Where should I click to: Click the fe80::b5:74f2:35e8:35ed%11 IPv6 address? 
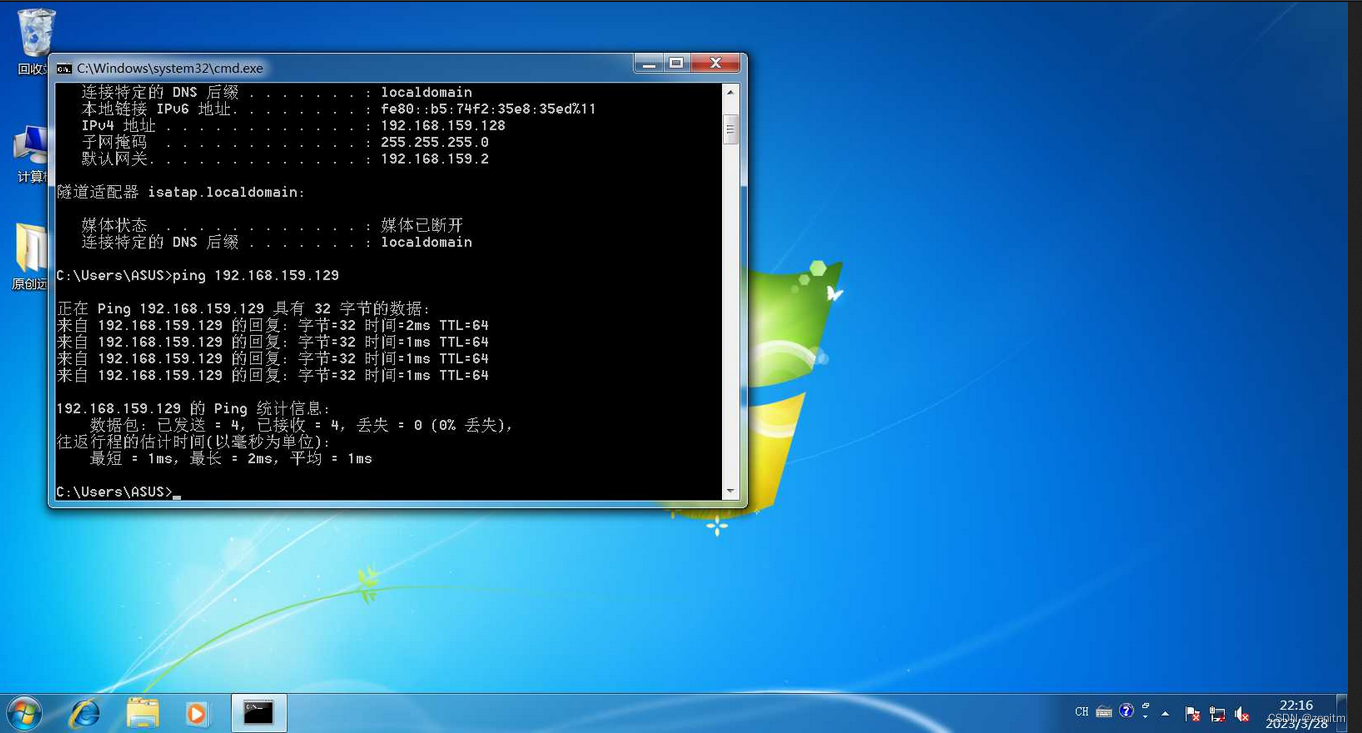click(488, 109)
